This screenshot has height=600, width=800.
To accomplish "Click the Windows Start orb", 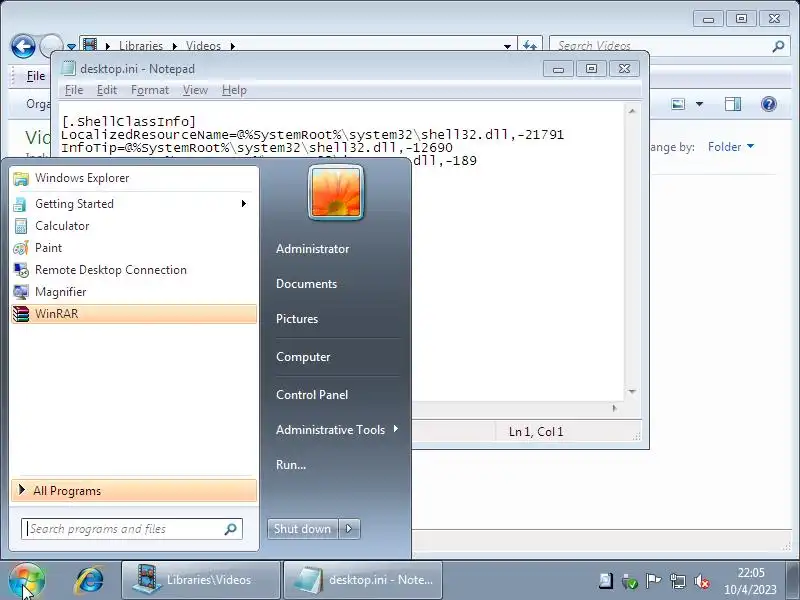I will (x=27, y=581).
